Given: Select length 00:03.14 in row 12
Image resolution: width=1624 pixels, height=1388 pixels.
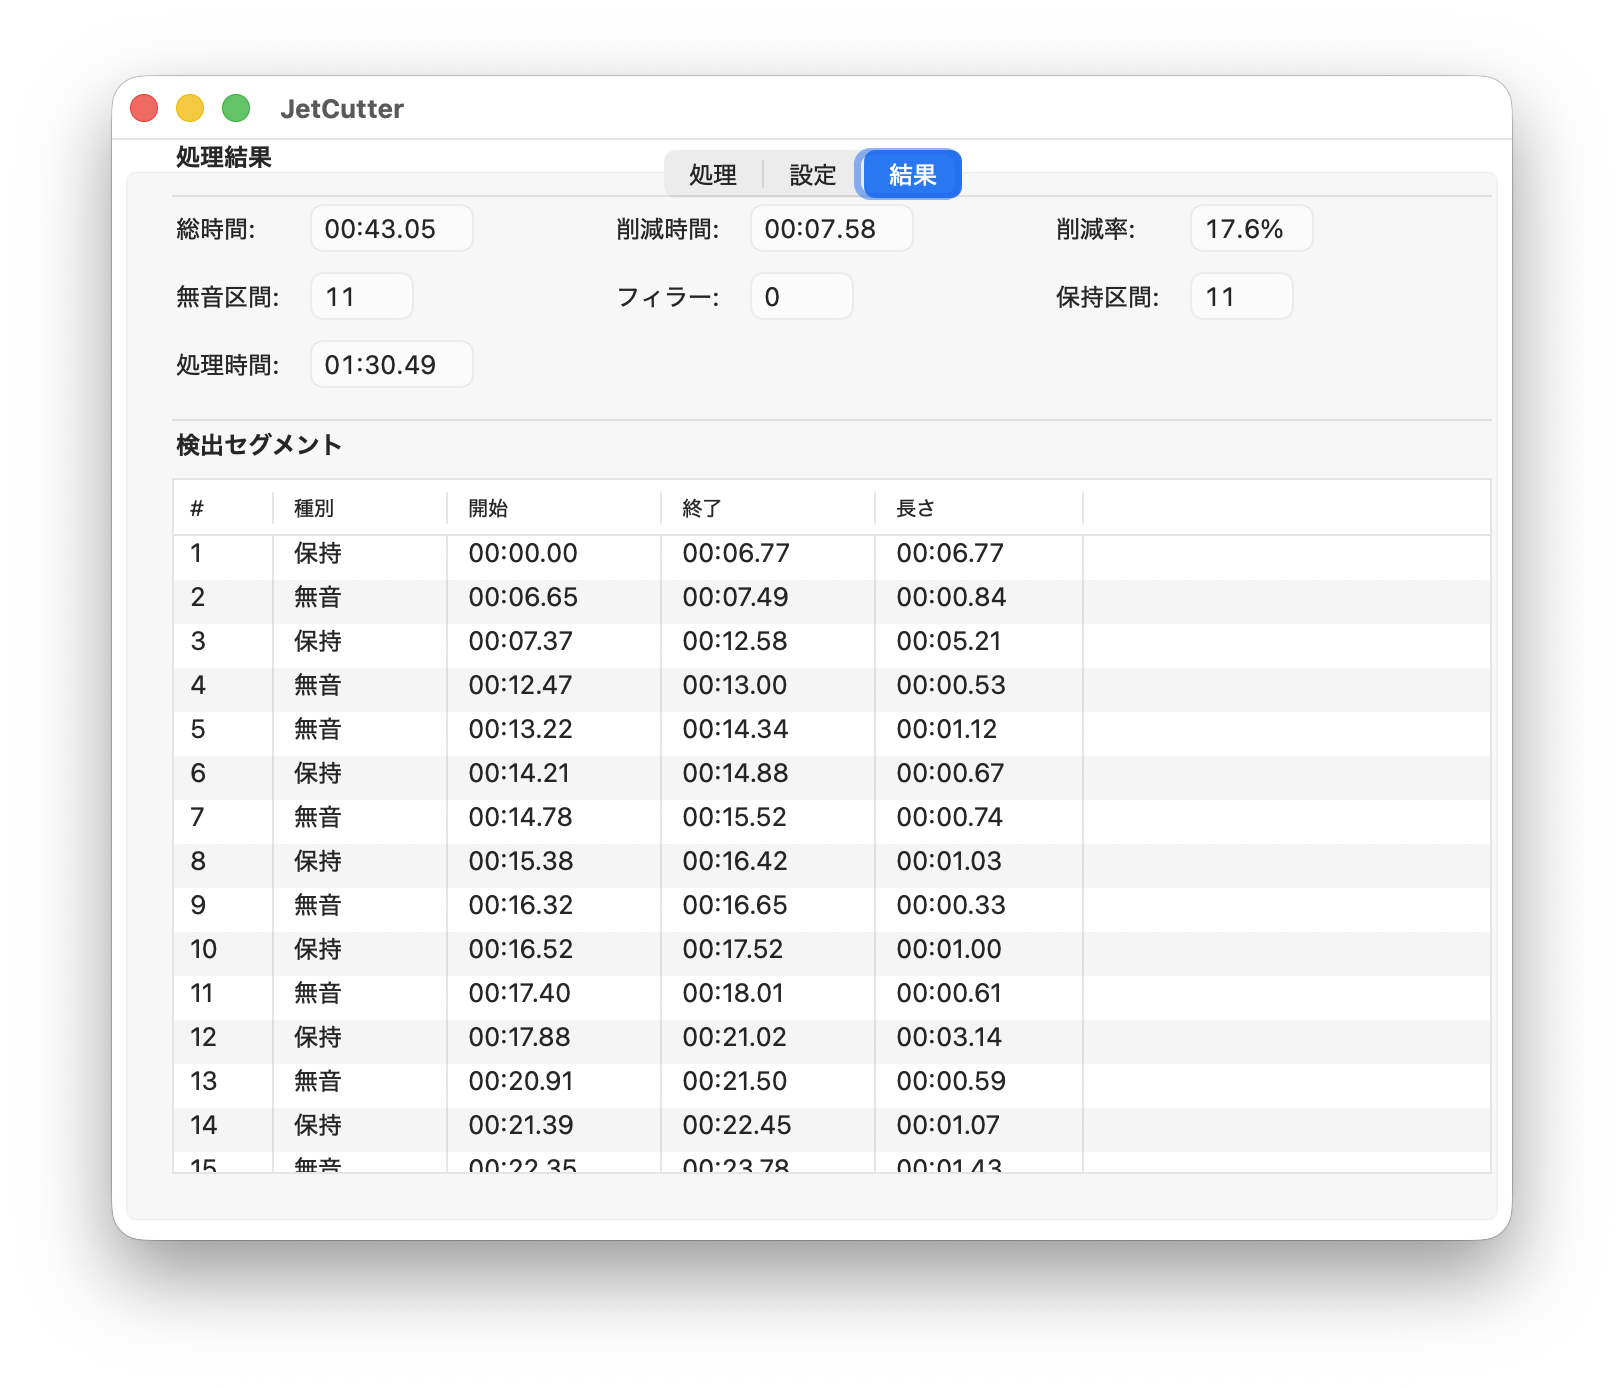Looking at the screenshot, I should tap(949, 1037).
